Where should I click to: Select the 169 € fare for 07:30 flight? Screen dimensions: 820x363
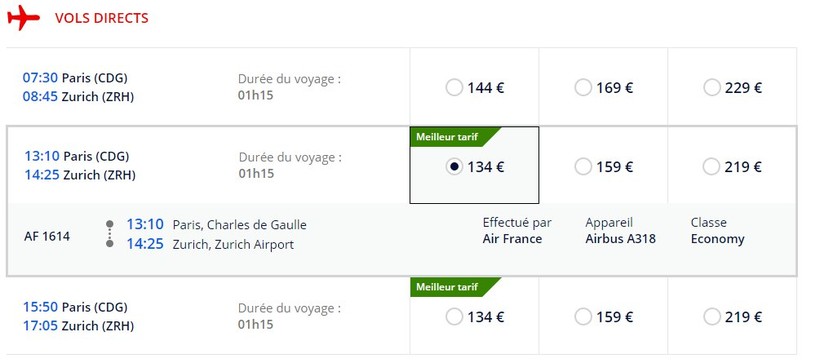[583, 87]
